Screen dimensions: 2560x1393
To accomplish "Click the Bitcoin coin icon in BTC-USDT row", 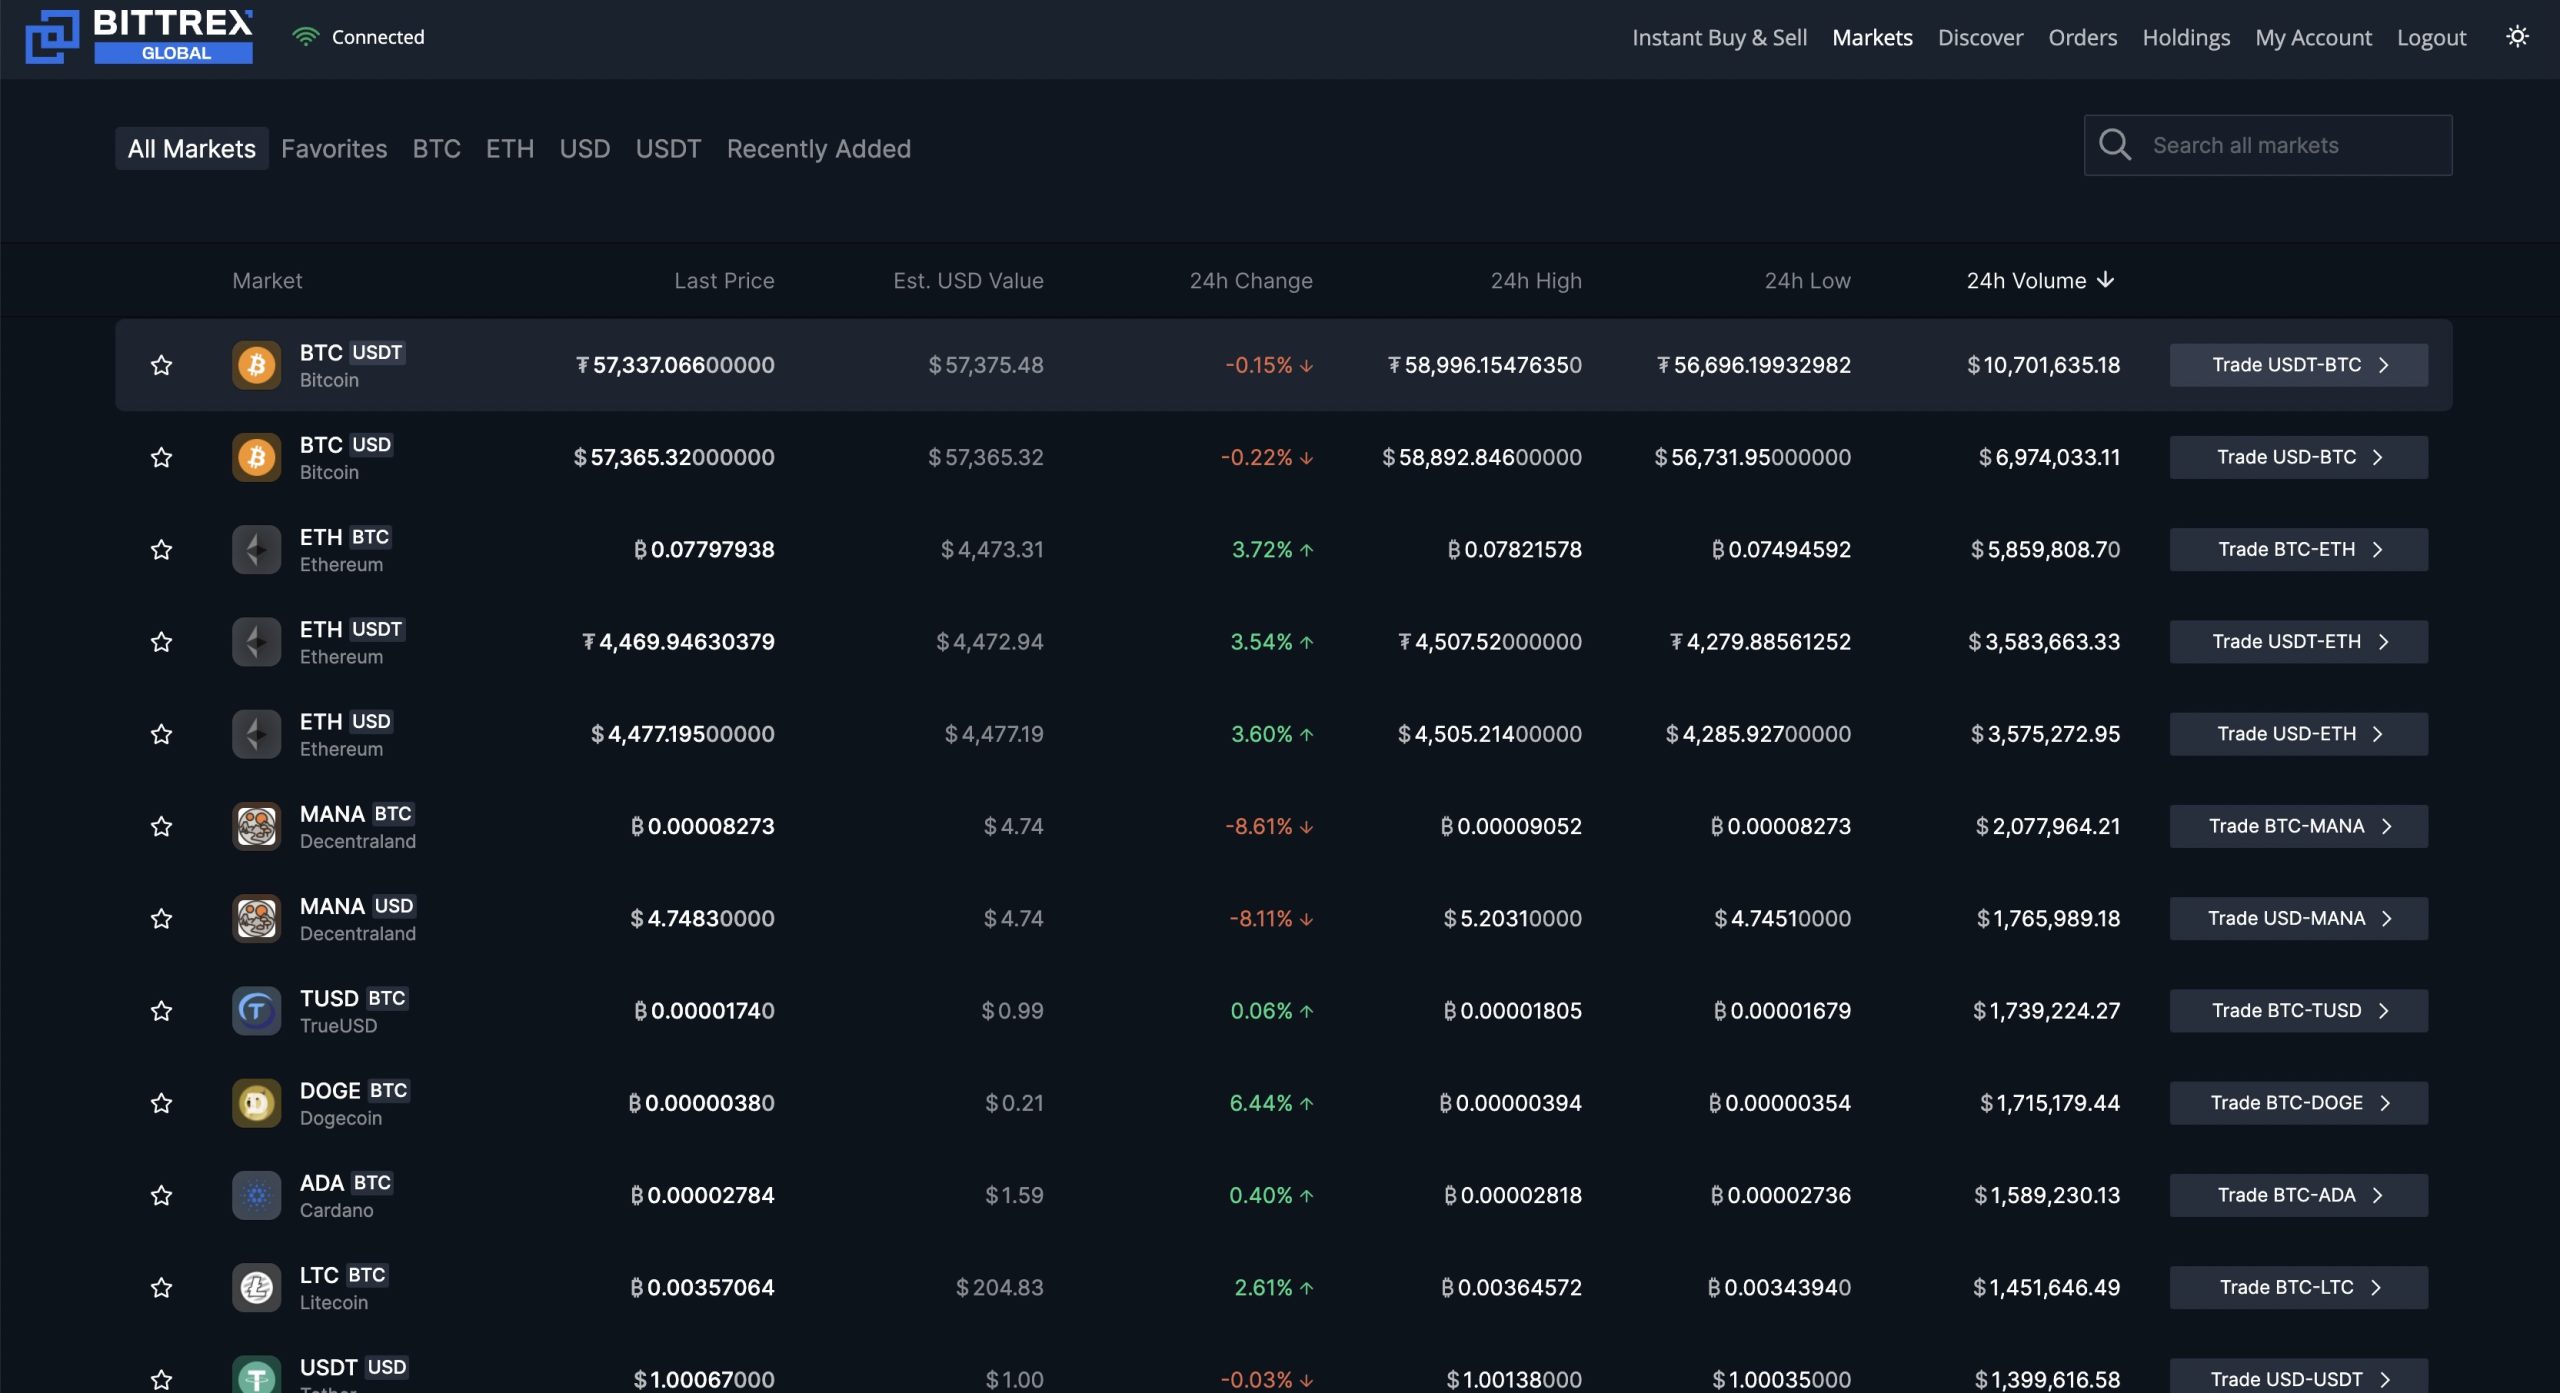I will point(257,365).
